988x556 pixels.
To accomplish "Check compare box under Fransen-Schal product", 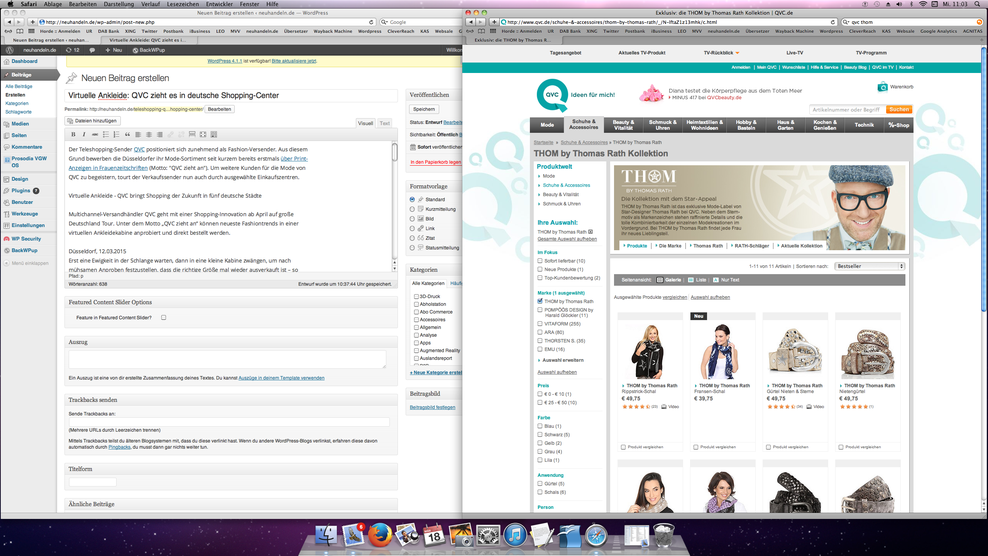I will pos(696,447).
